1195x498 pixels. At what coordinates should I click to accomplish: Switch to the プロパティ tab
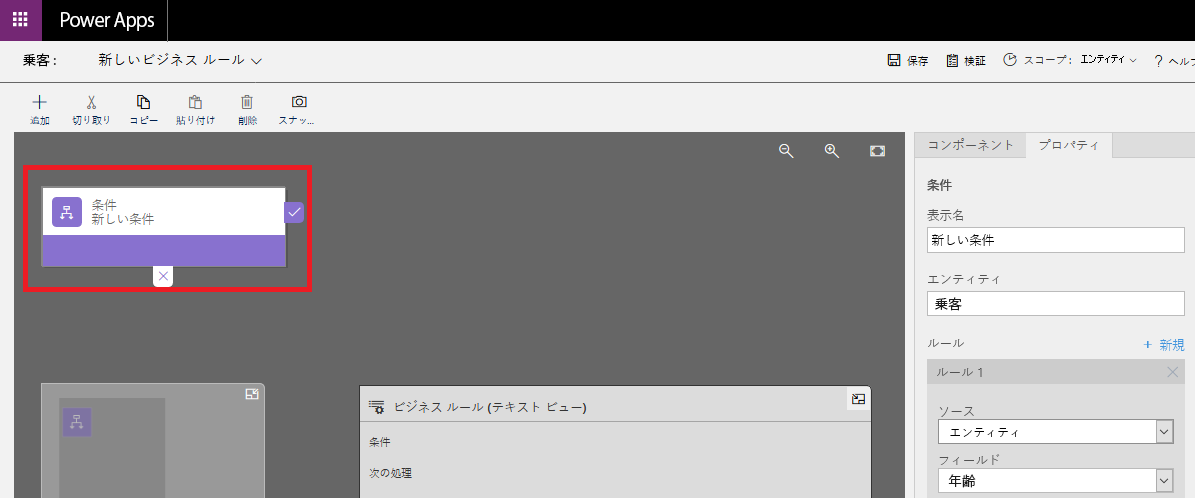pos(1068,145)
